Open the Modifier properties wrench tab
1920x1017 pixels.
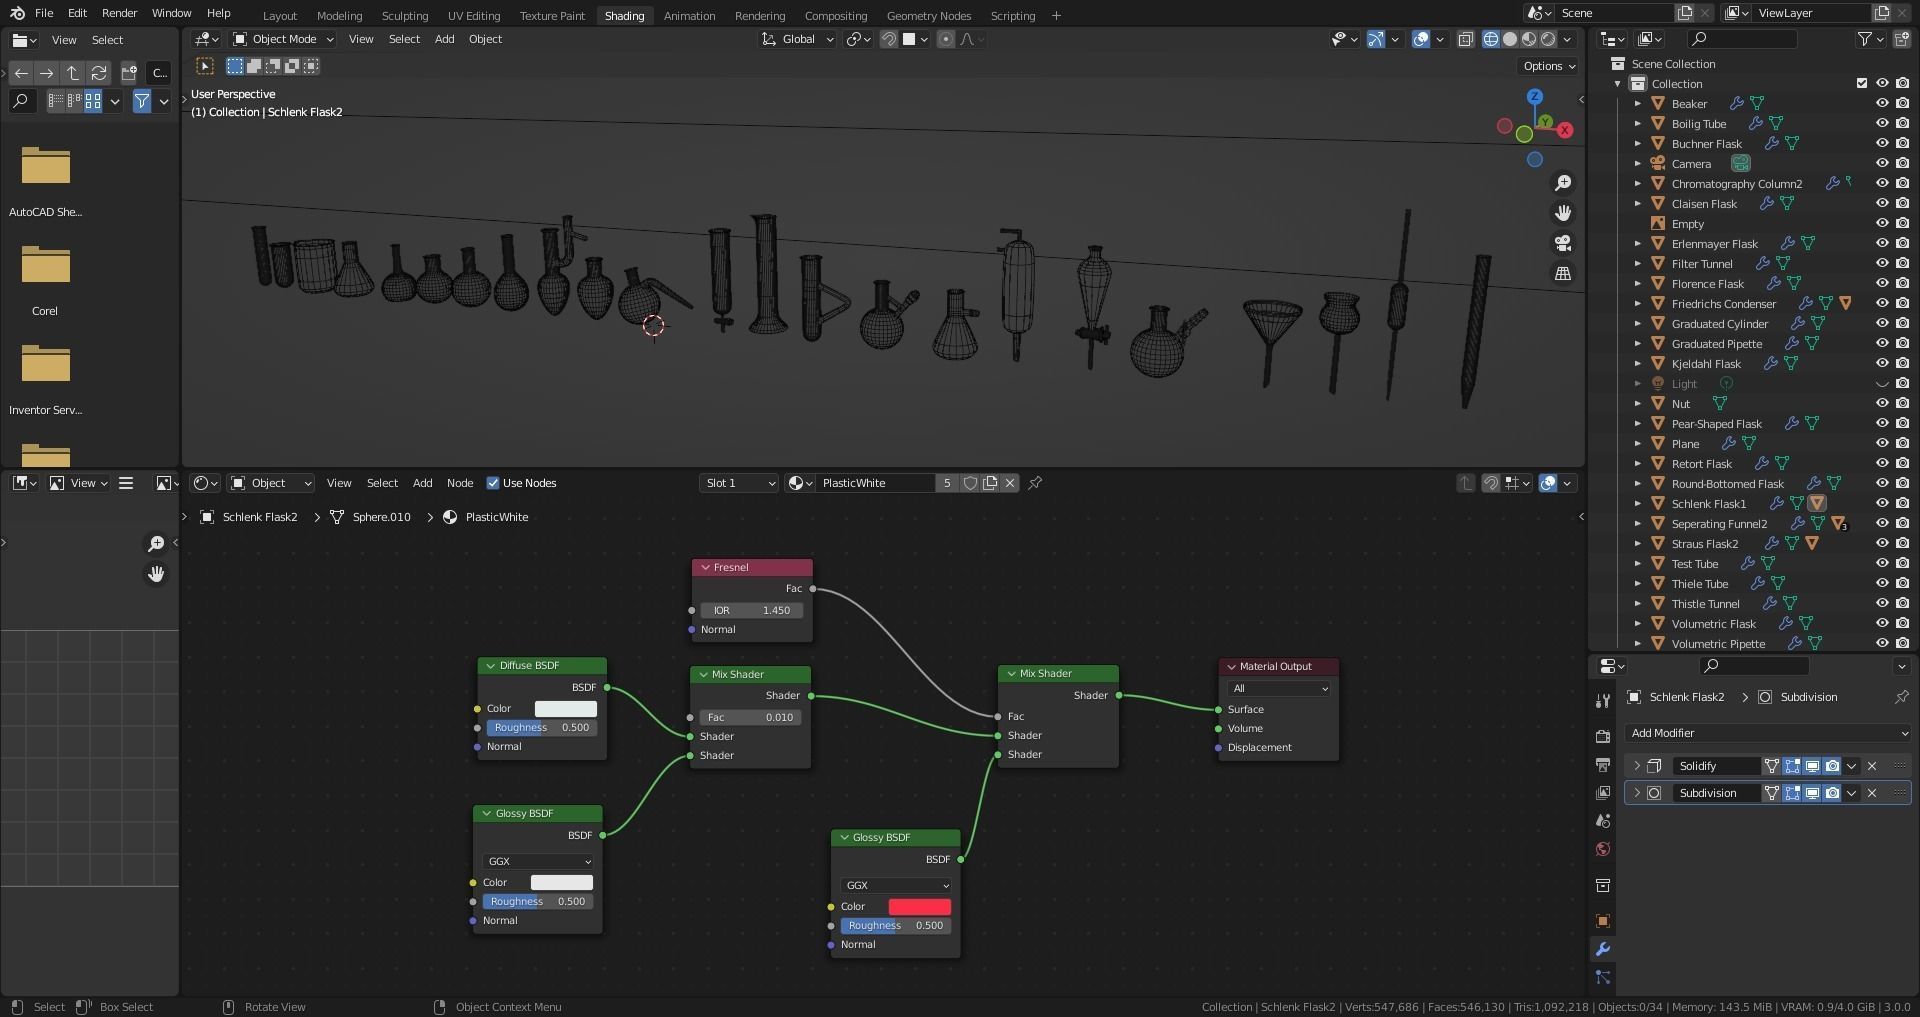tap(1602, 949)
